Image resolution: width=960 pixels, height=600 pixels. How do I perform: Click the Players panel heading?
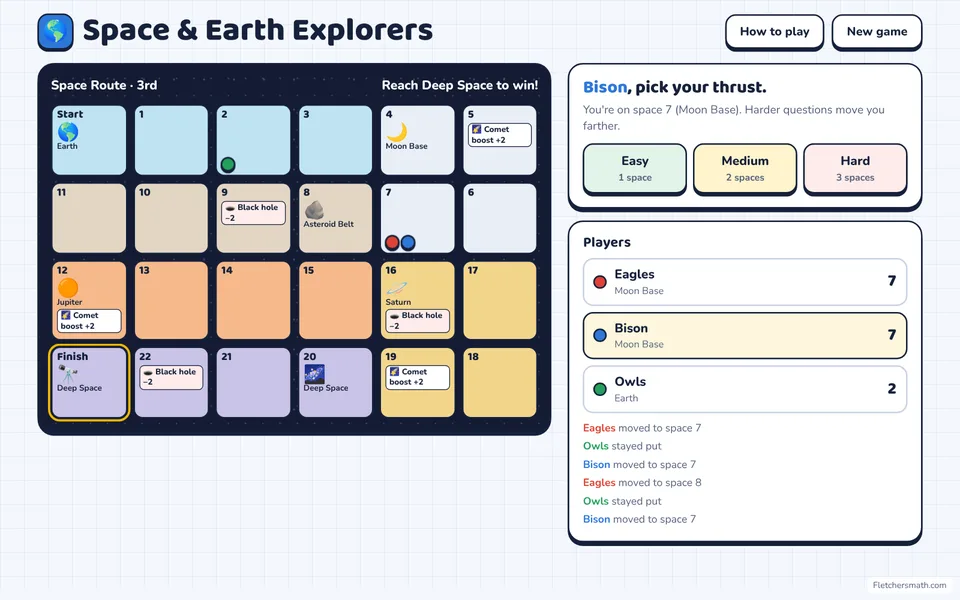point(607,242)
